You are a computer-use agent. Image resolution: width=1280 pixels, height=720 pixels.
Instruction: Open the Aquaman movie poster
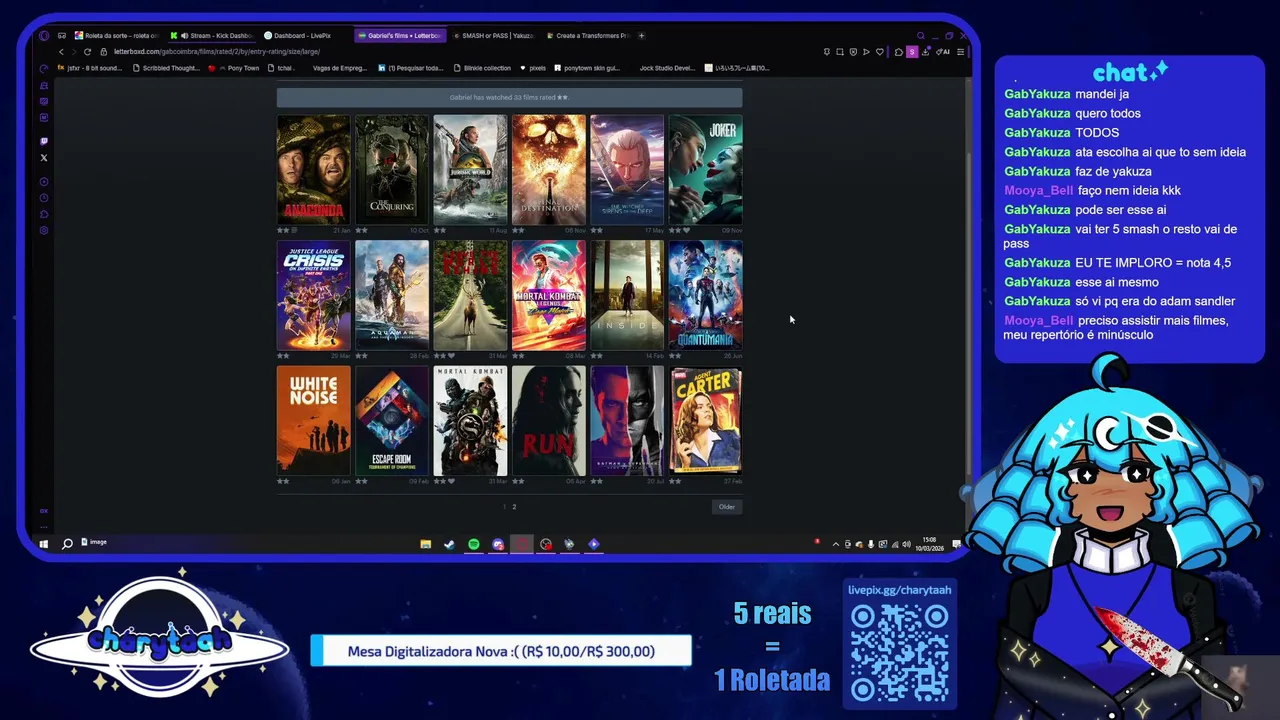click(x=392, y=295)
